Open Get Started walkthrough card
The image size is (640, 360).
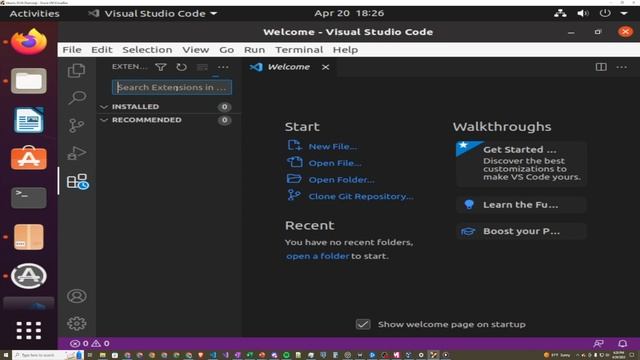coord(521,163)
